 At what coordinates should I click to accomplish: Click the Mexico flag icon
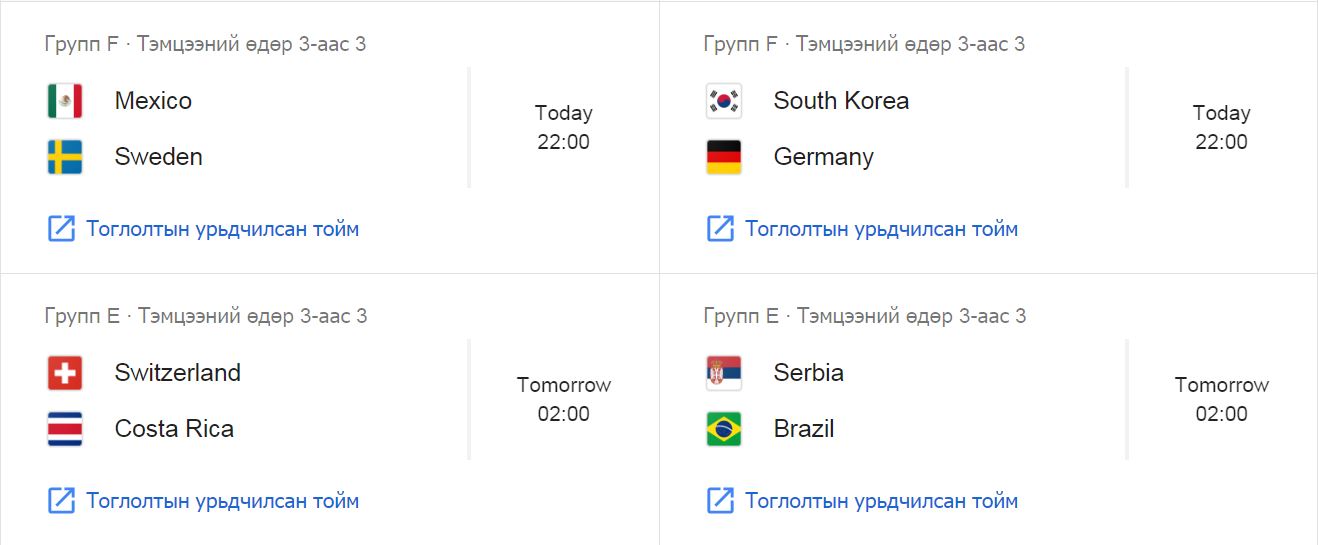click(65, 101)
